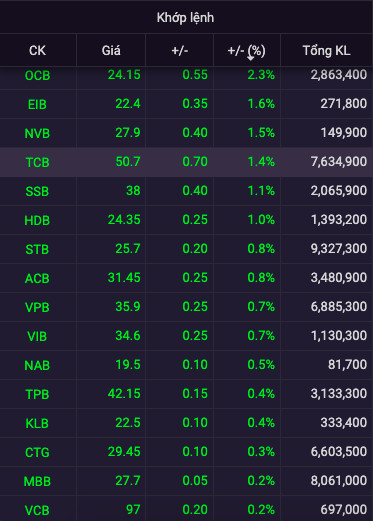373x521 pixels.
Task: Select the Khớp lệnh tab header
Action: [185, 18]
